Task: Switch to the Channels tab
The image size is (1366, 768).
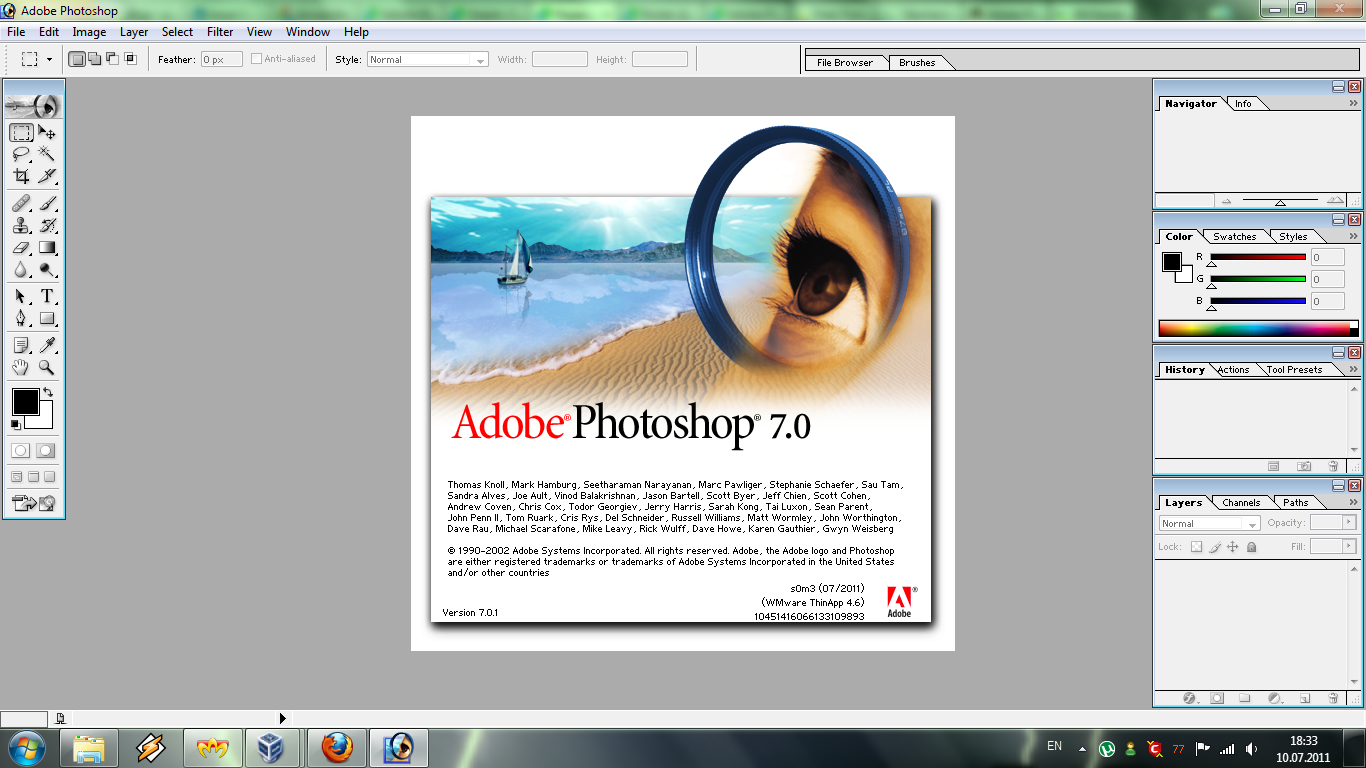Action: click(x=1241, y=503)
